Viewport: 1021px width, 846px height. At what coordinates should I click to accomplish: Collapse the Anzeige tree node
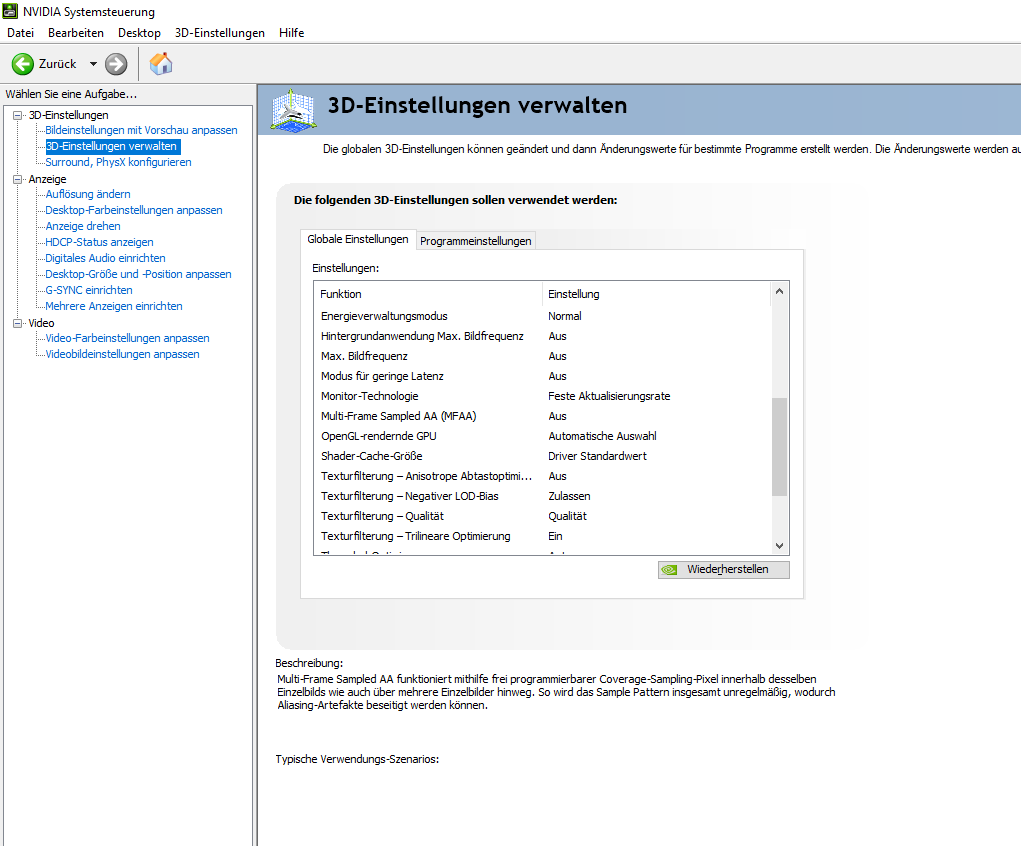[18, 179]
